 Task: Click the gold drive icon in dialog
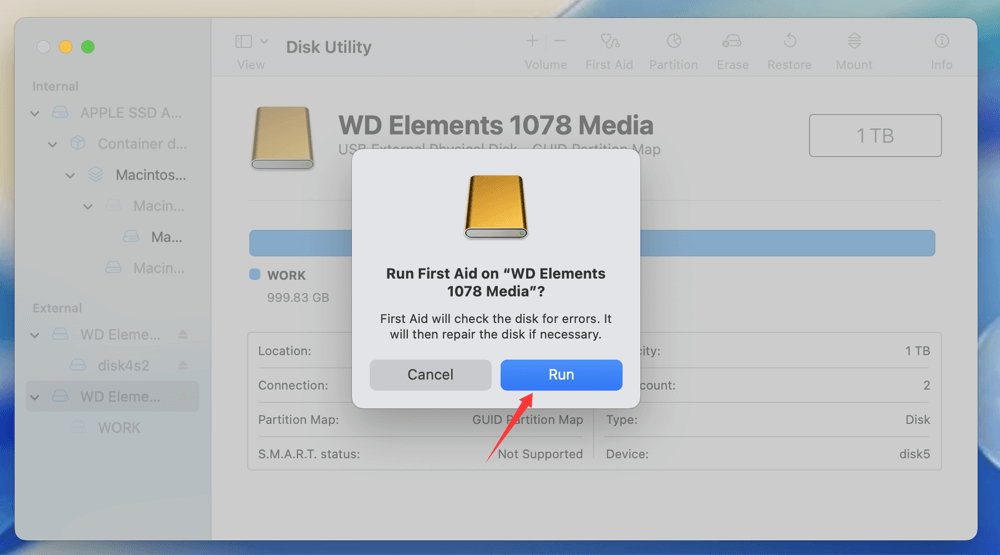[x=496, y=207]
